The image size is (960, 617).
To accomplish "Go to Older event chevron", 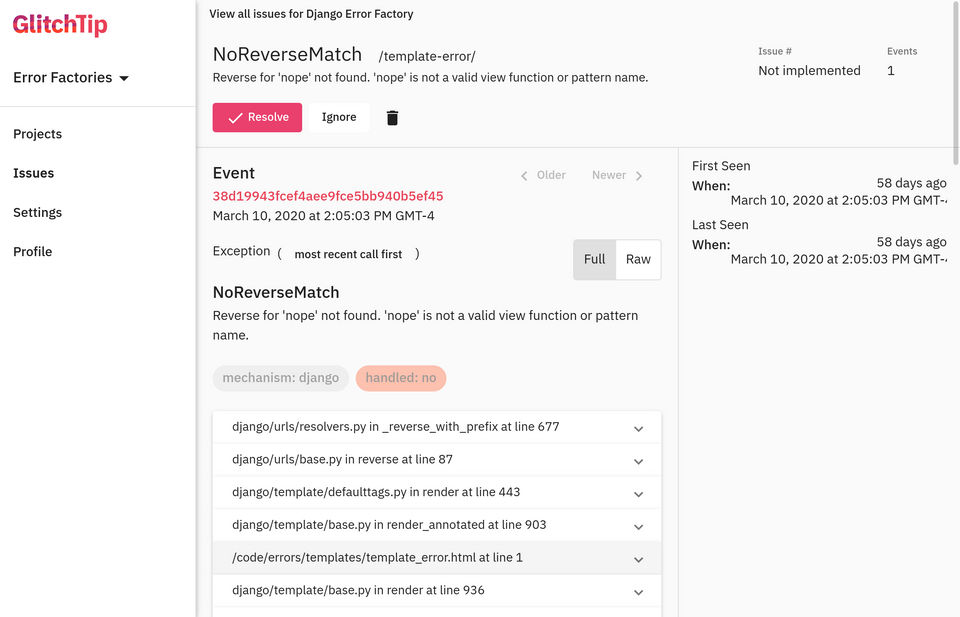I will coord(524,176).
